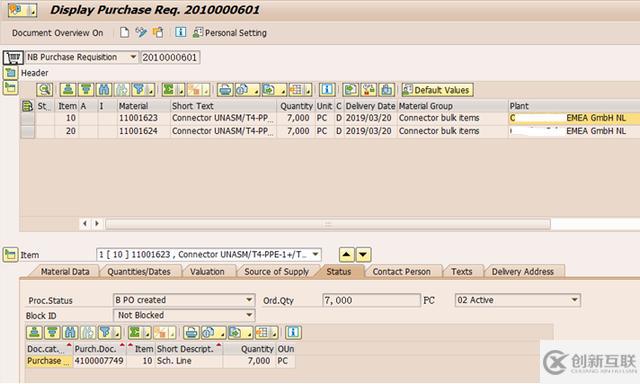This screenshot has width=640, height=384.
Task: Click the Other Purchase Requisition icon
Action: 158,33
